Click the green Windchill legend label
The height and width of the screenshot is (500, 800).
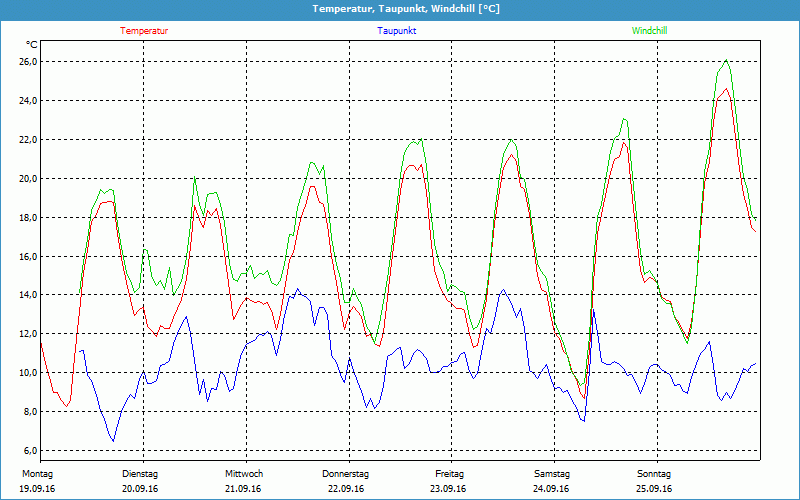coord(649,31)
